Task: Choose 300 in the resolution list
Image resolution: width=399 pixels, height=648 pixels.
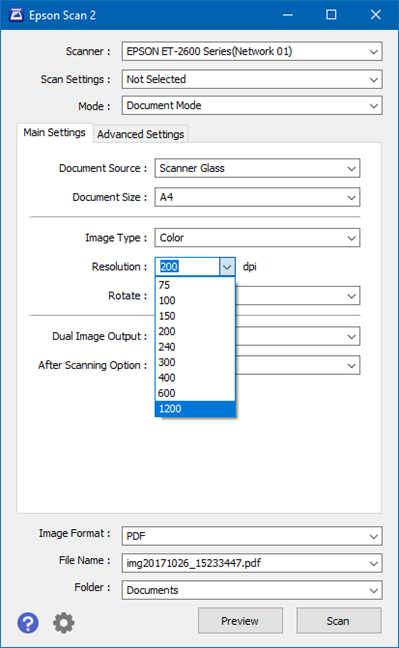Action: point(195,362)
